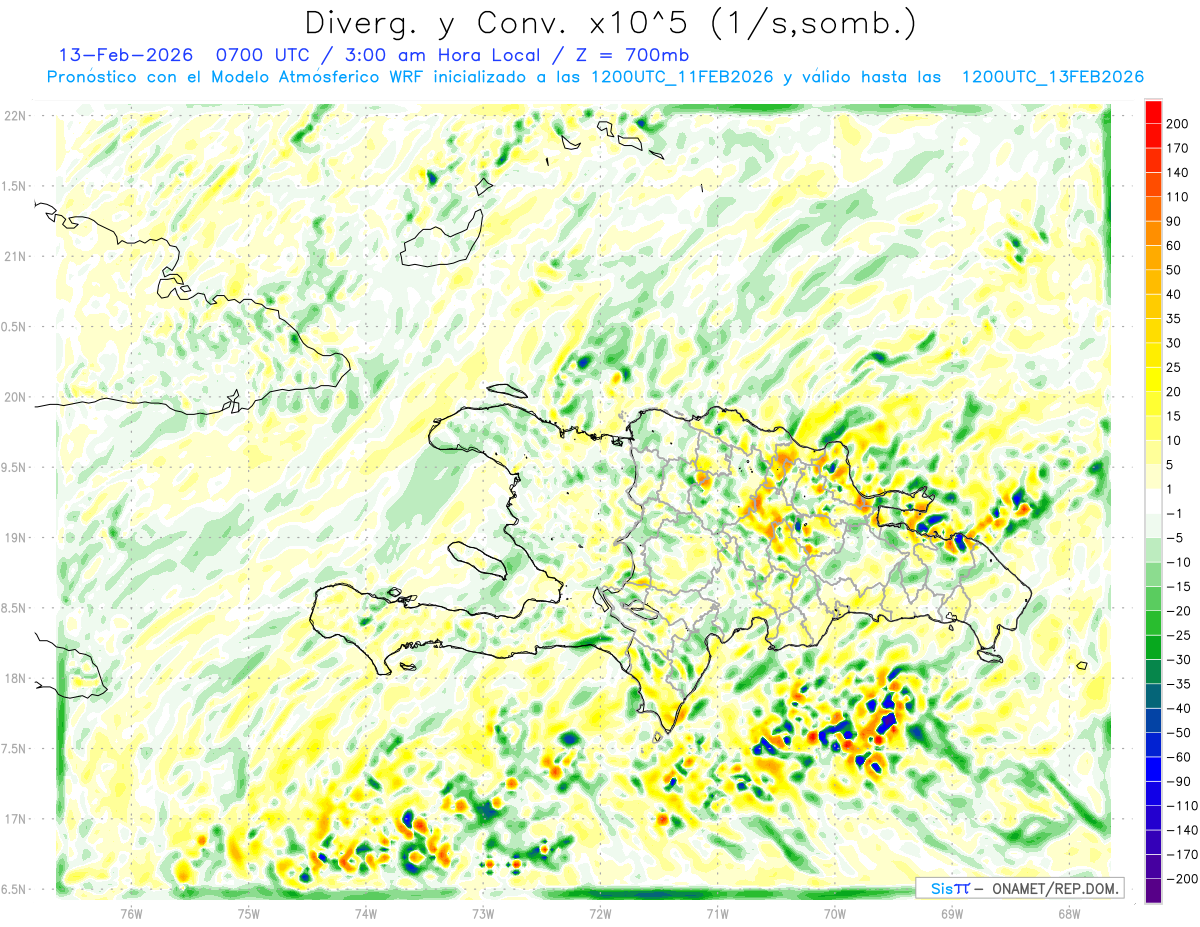The height and width of the screenshot is (927, 1200).
Task: Click the '18N' latitude label
Action: [x=15, y=678]
